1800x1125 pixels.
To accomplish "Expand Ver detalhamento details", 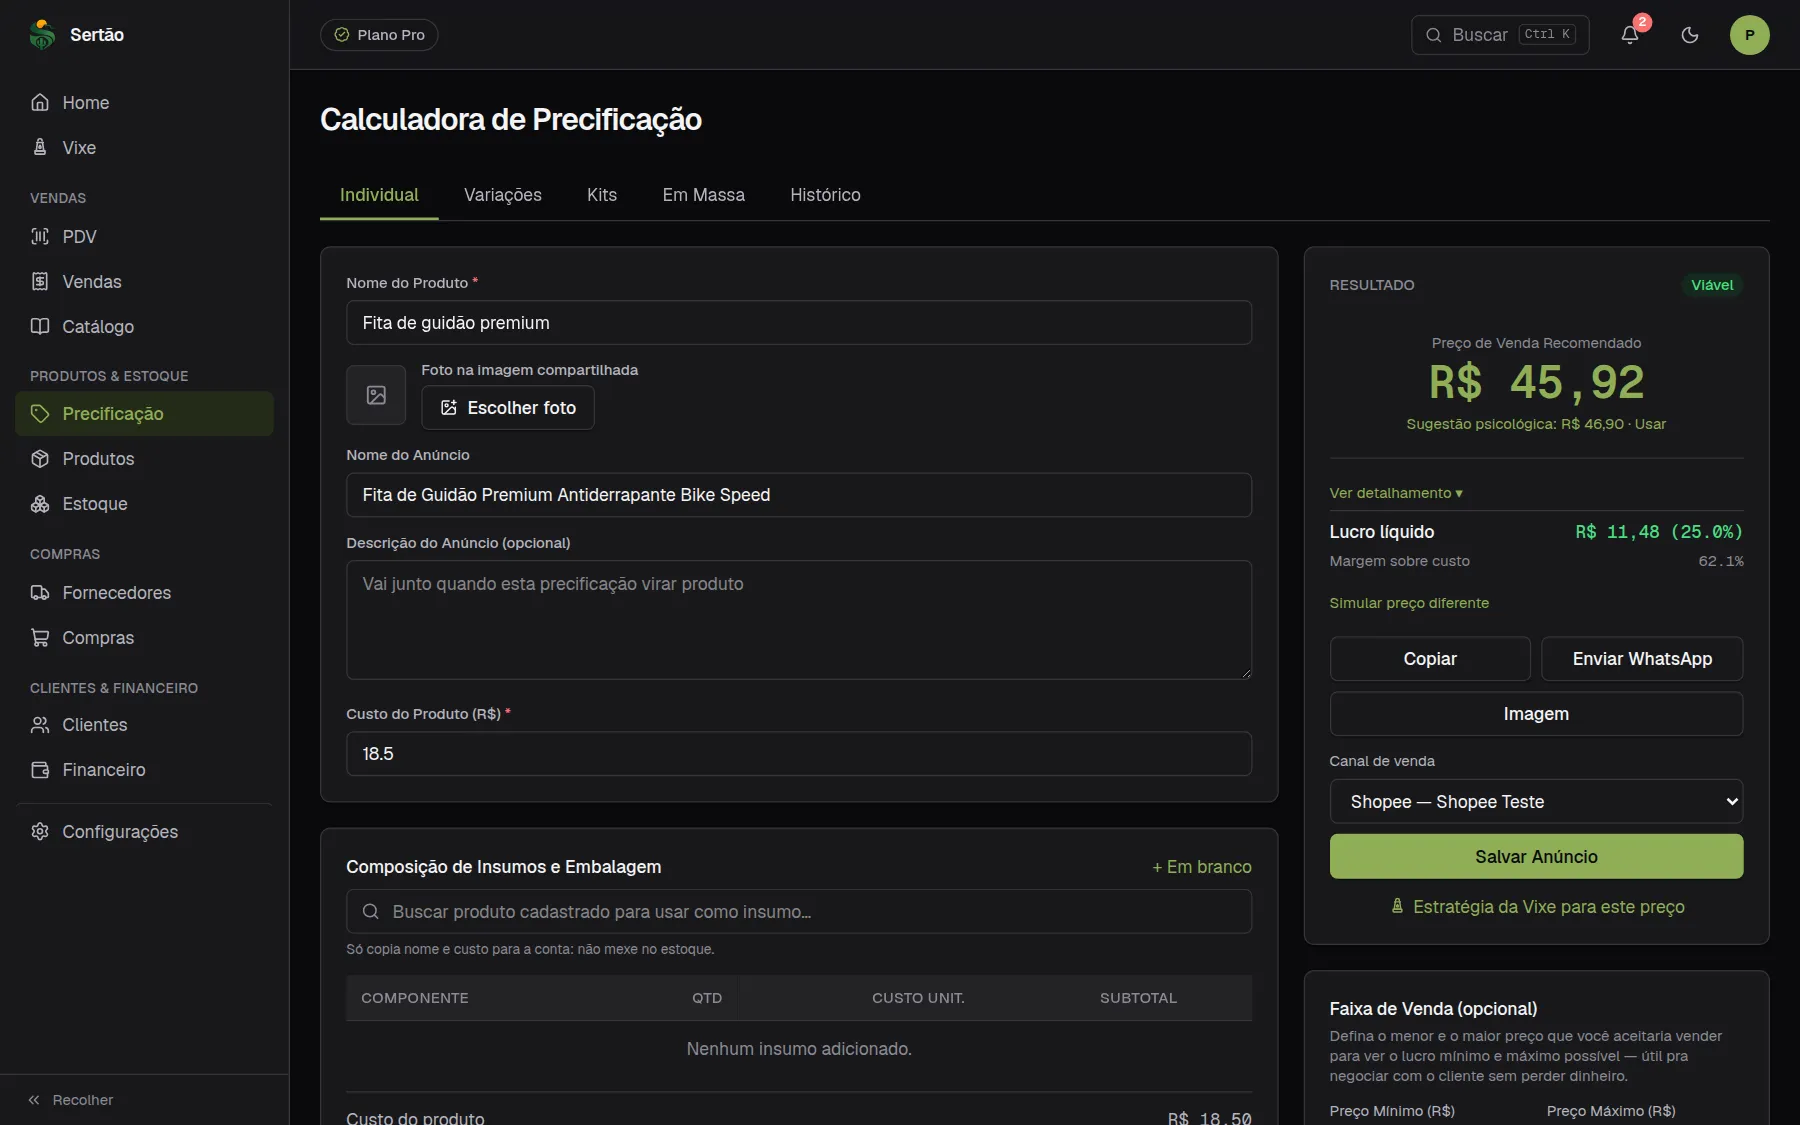I will click(1396, 493).
